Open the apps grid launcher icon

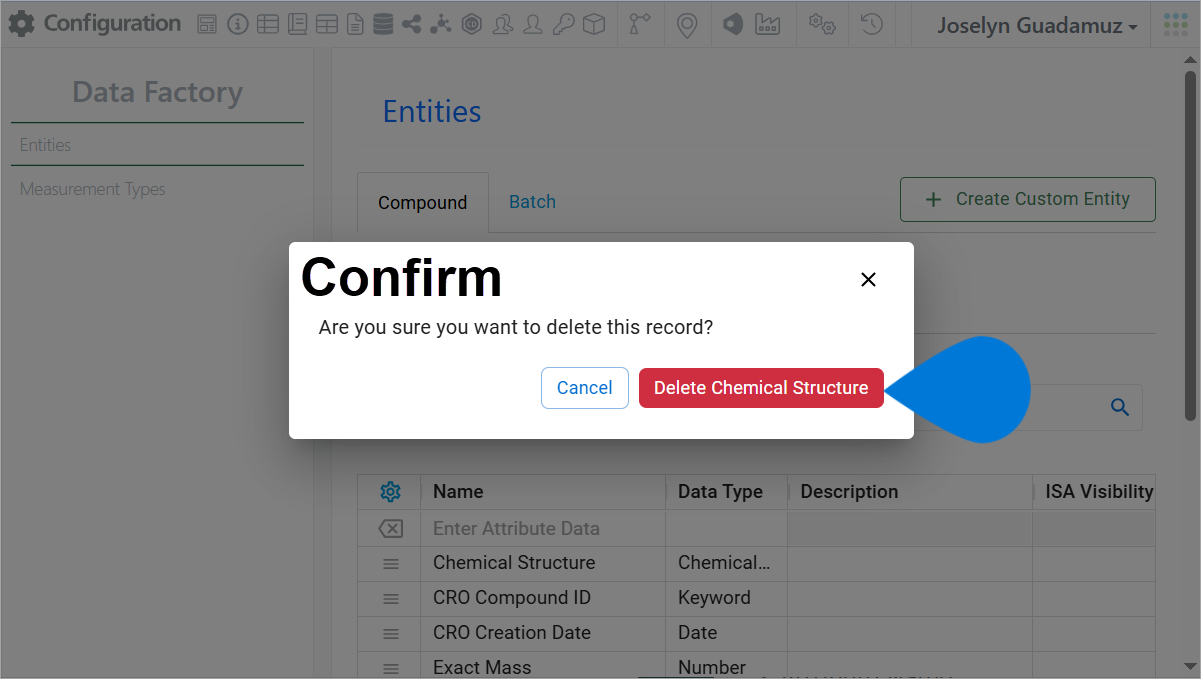pyautogui.click(x=1175, y=25)
